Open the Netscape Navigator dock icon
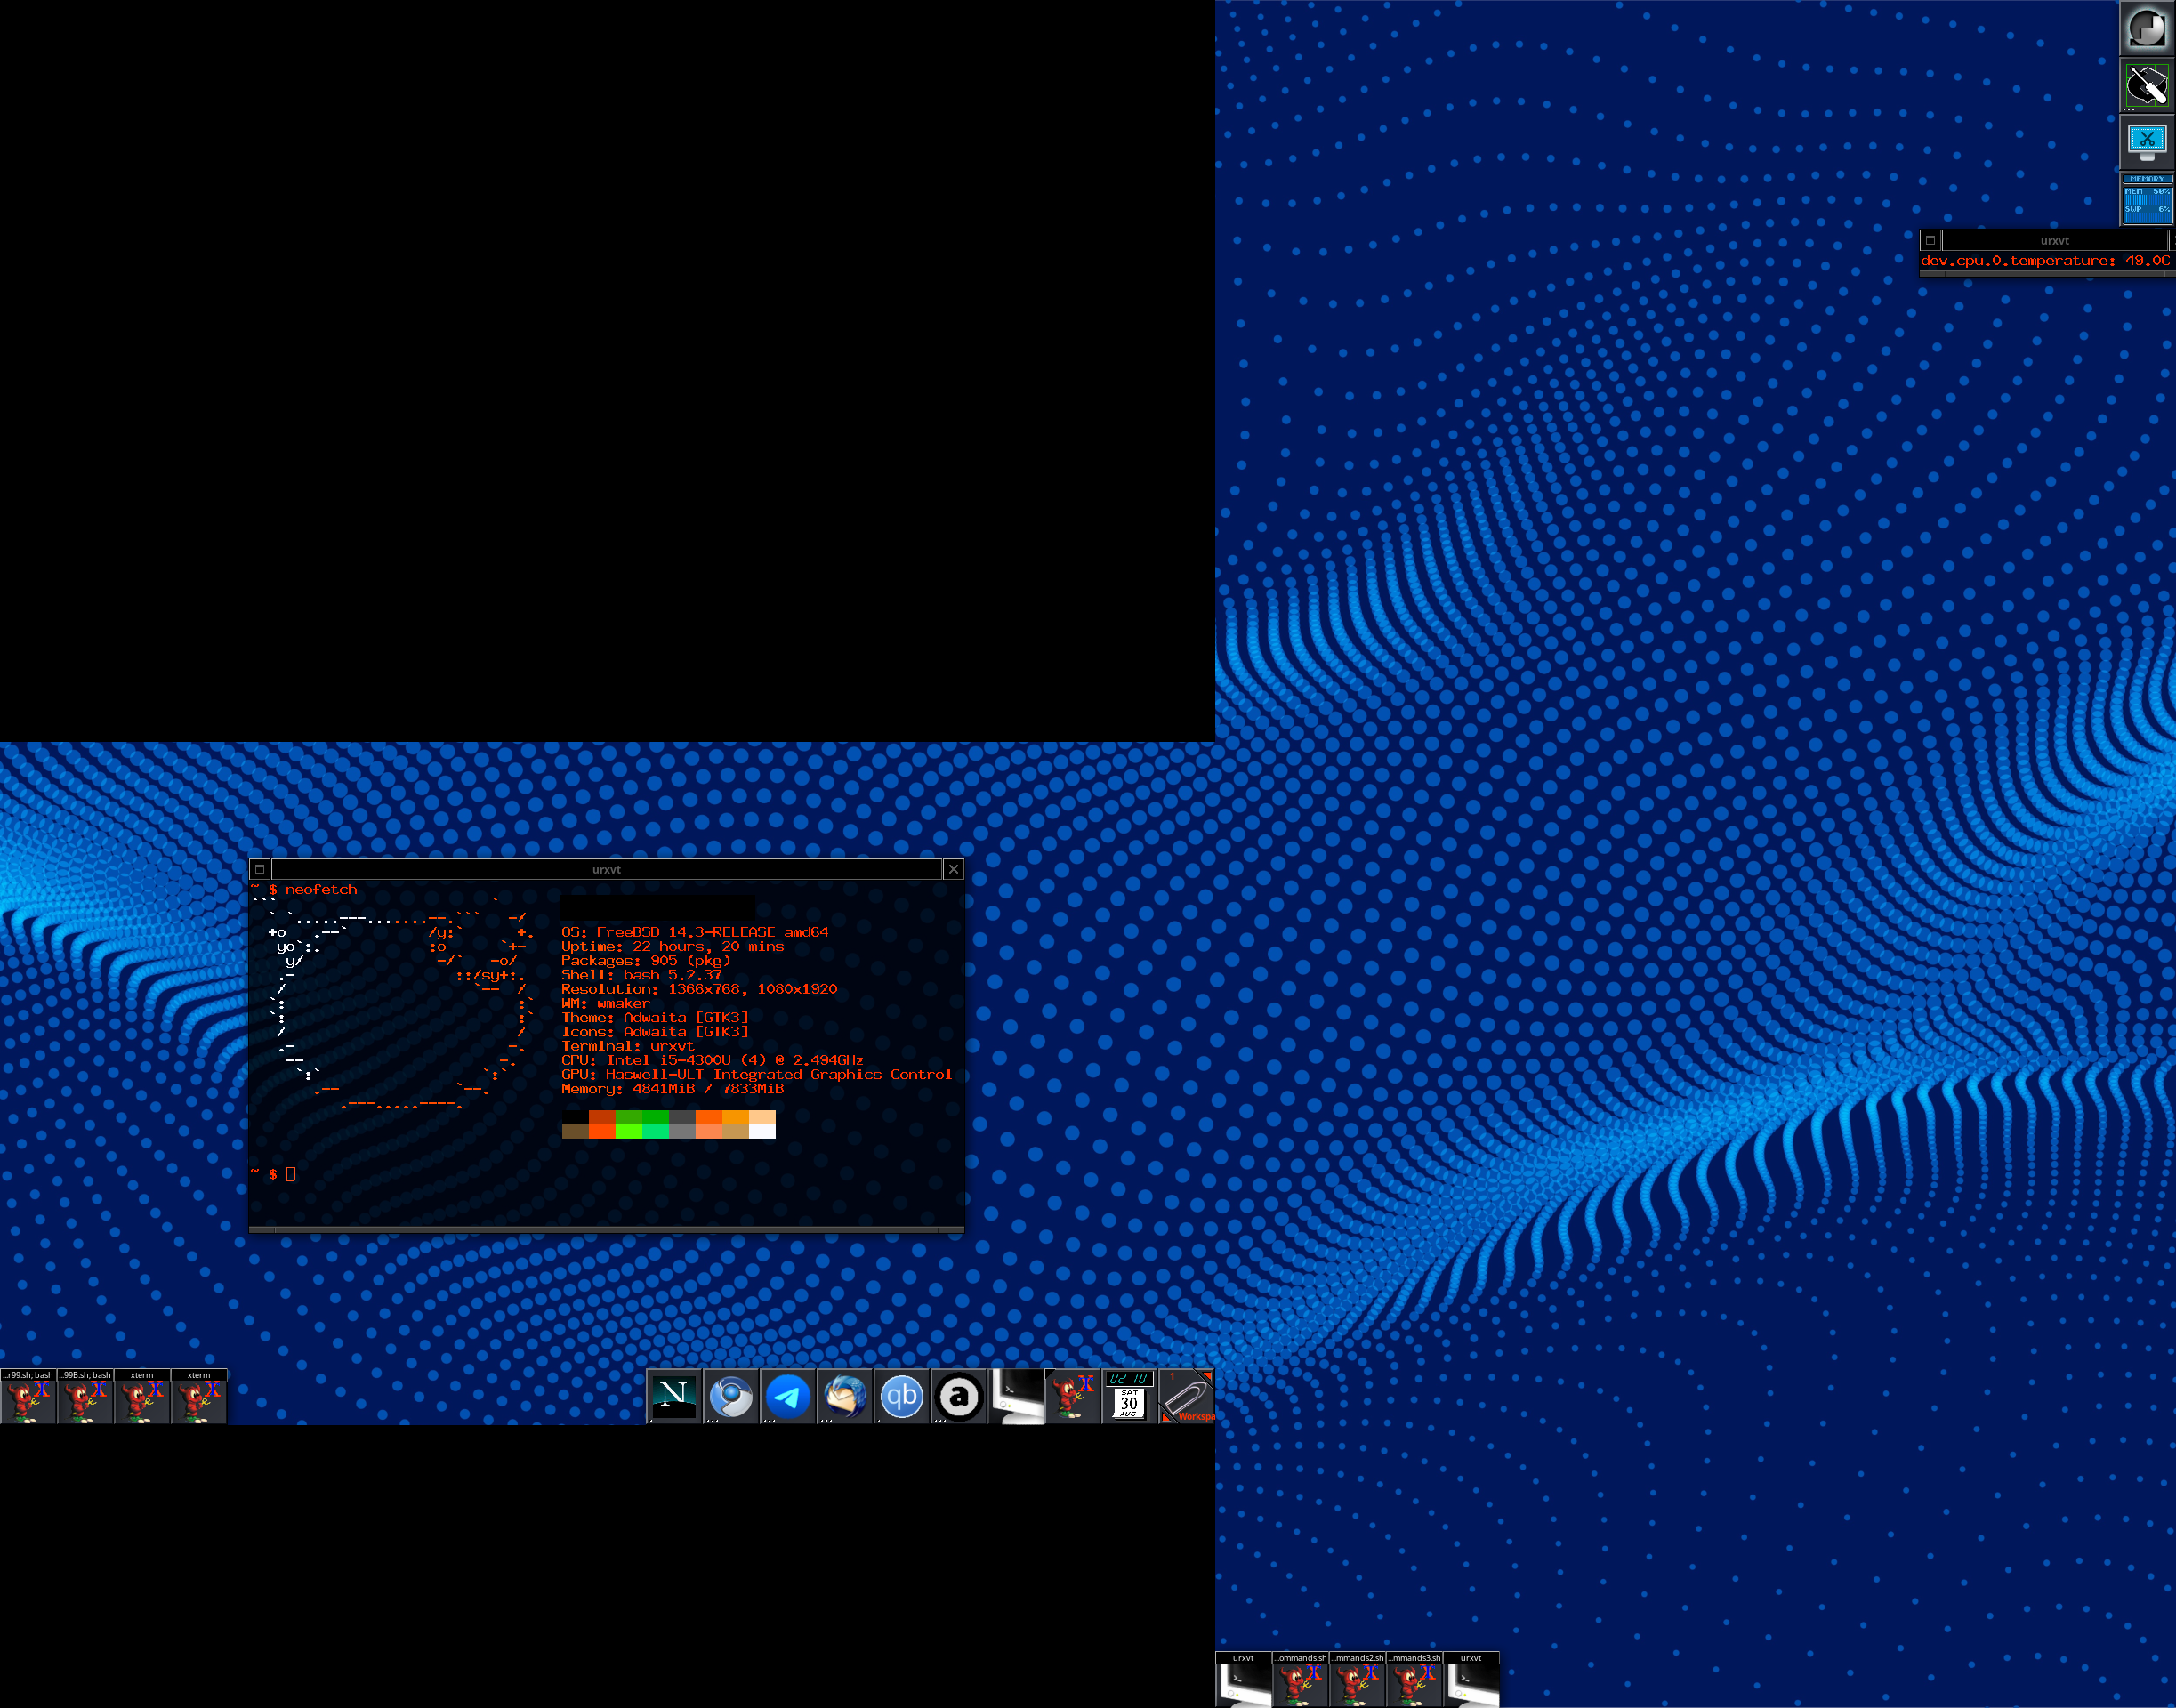2176x1708 pixels. click(x=674, y=1395)
